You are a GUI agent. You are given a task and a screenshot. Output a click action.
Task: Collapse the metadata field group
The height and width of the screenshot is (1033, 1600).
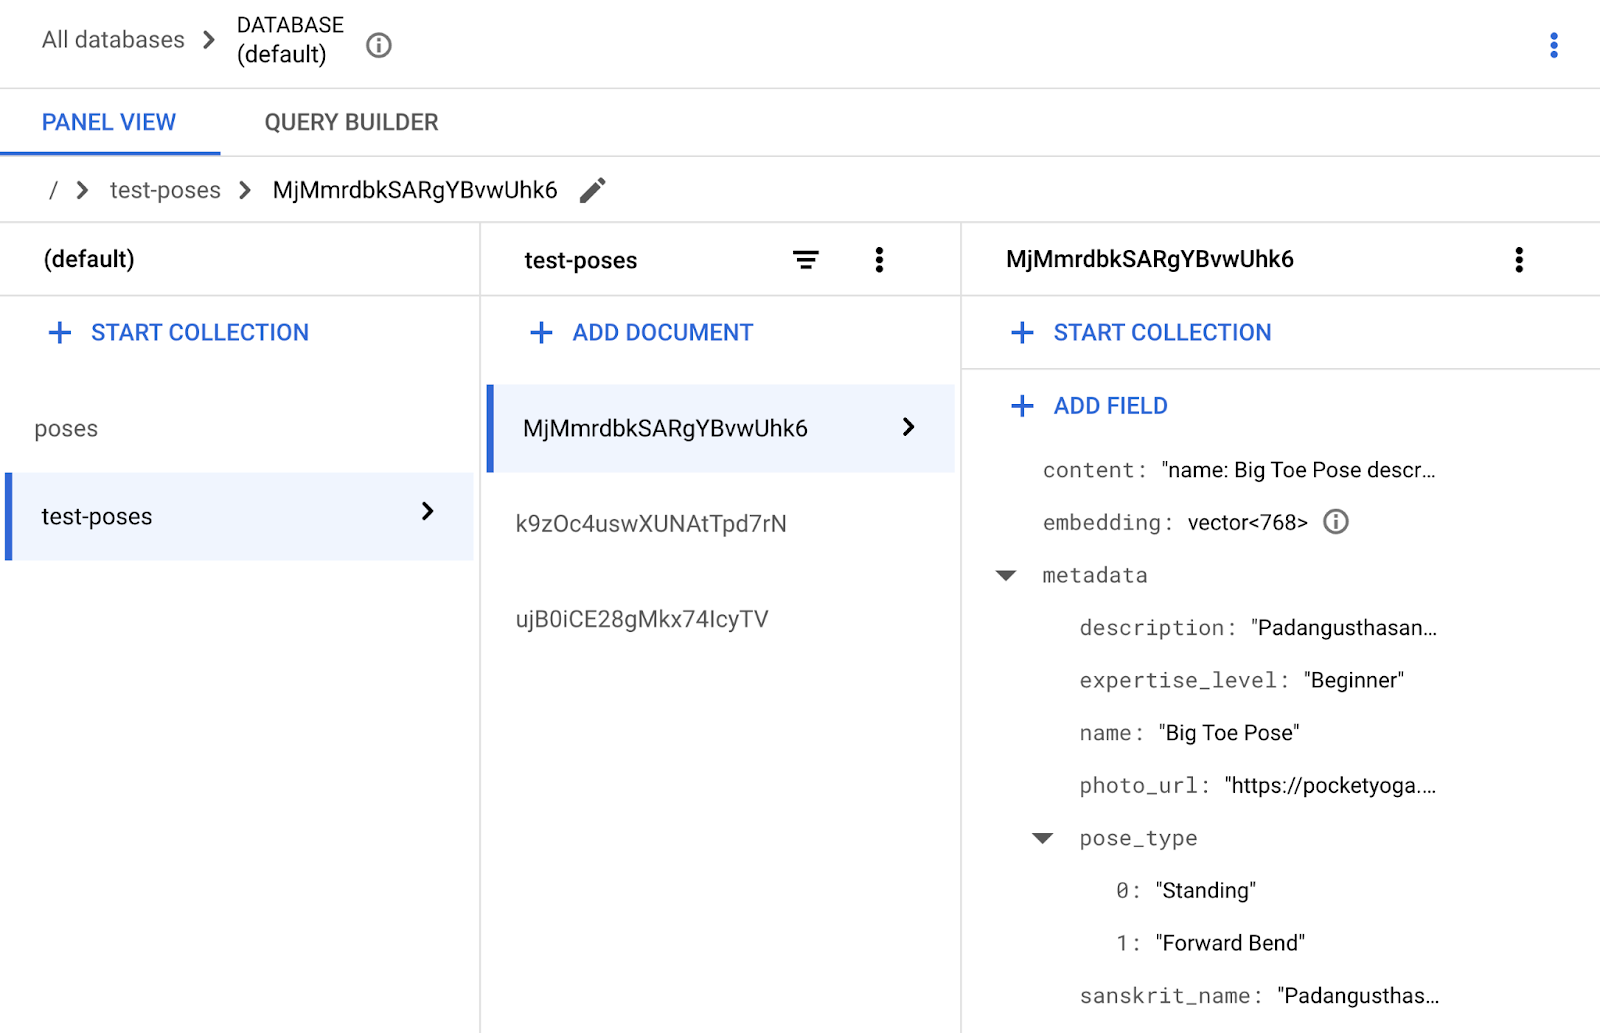[x=1004, y=574]
